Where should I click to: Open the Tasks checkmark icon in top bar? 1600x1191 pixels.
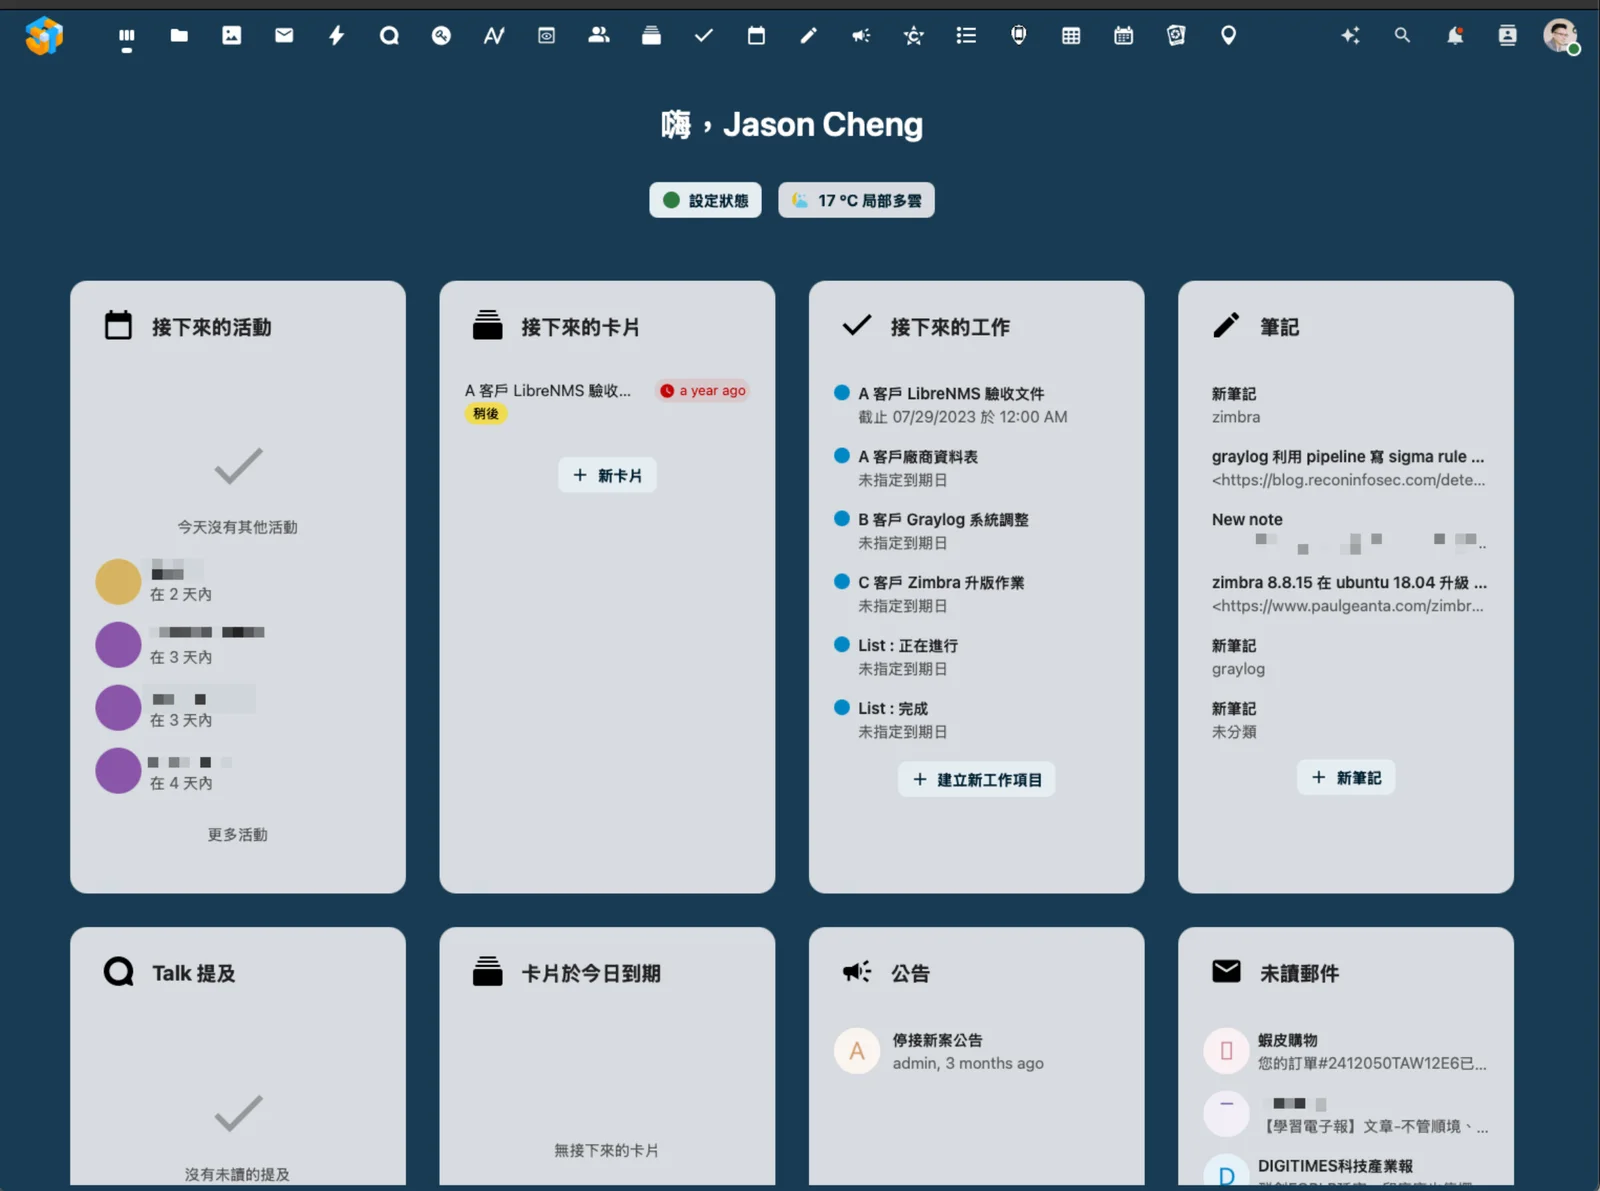703,36
